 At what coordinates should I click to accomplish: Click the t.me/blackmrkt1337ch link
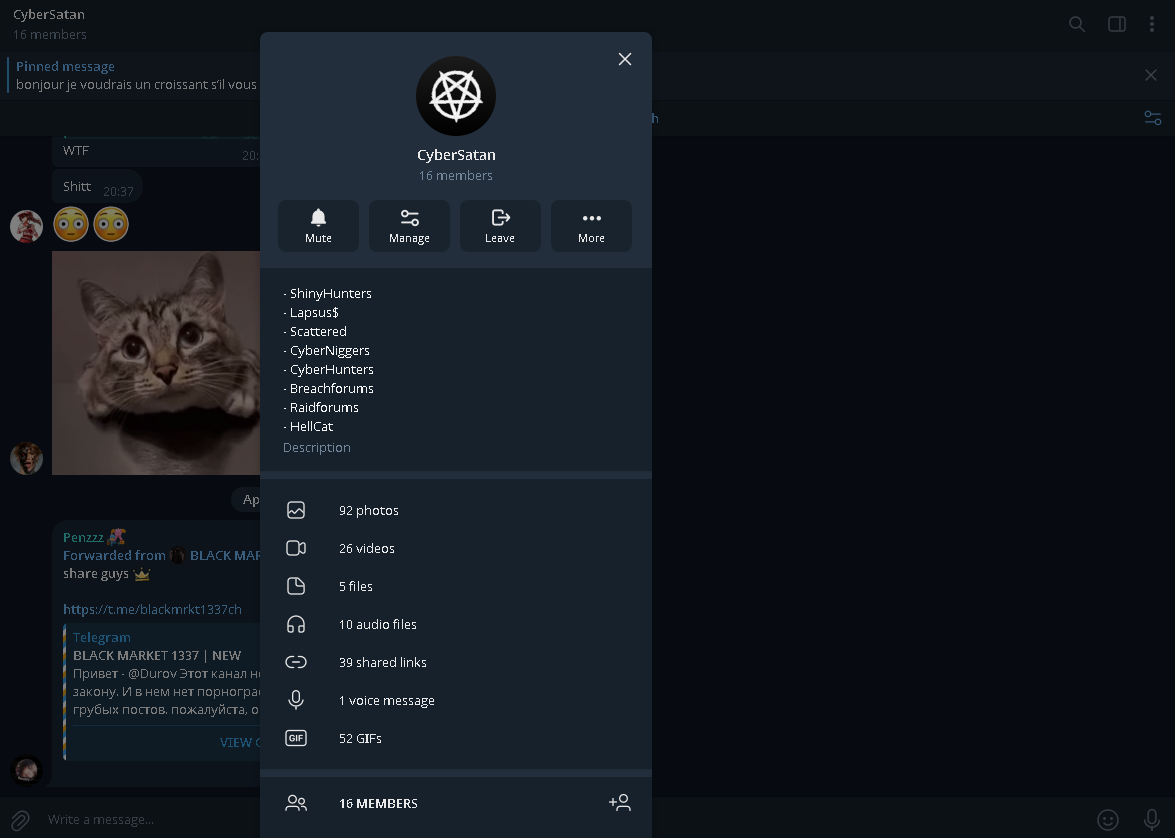pos(152,609)
